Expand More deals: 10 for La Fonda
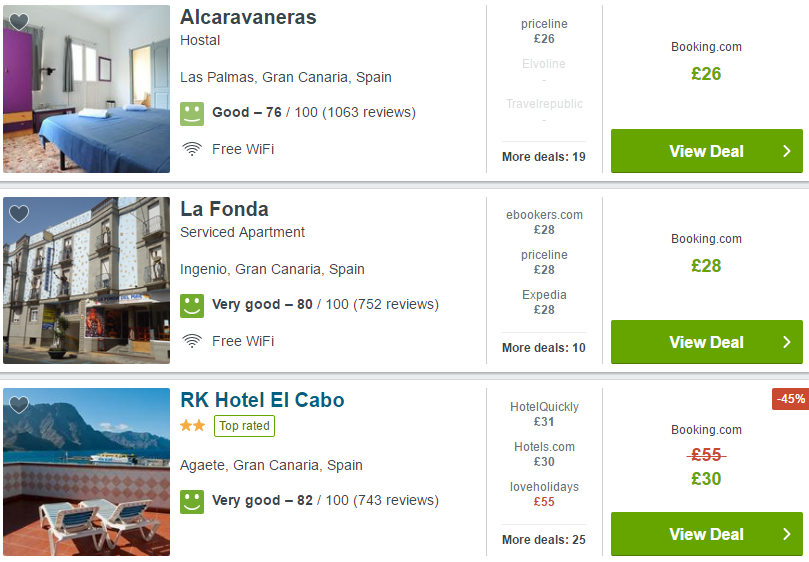 [544, 348]
